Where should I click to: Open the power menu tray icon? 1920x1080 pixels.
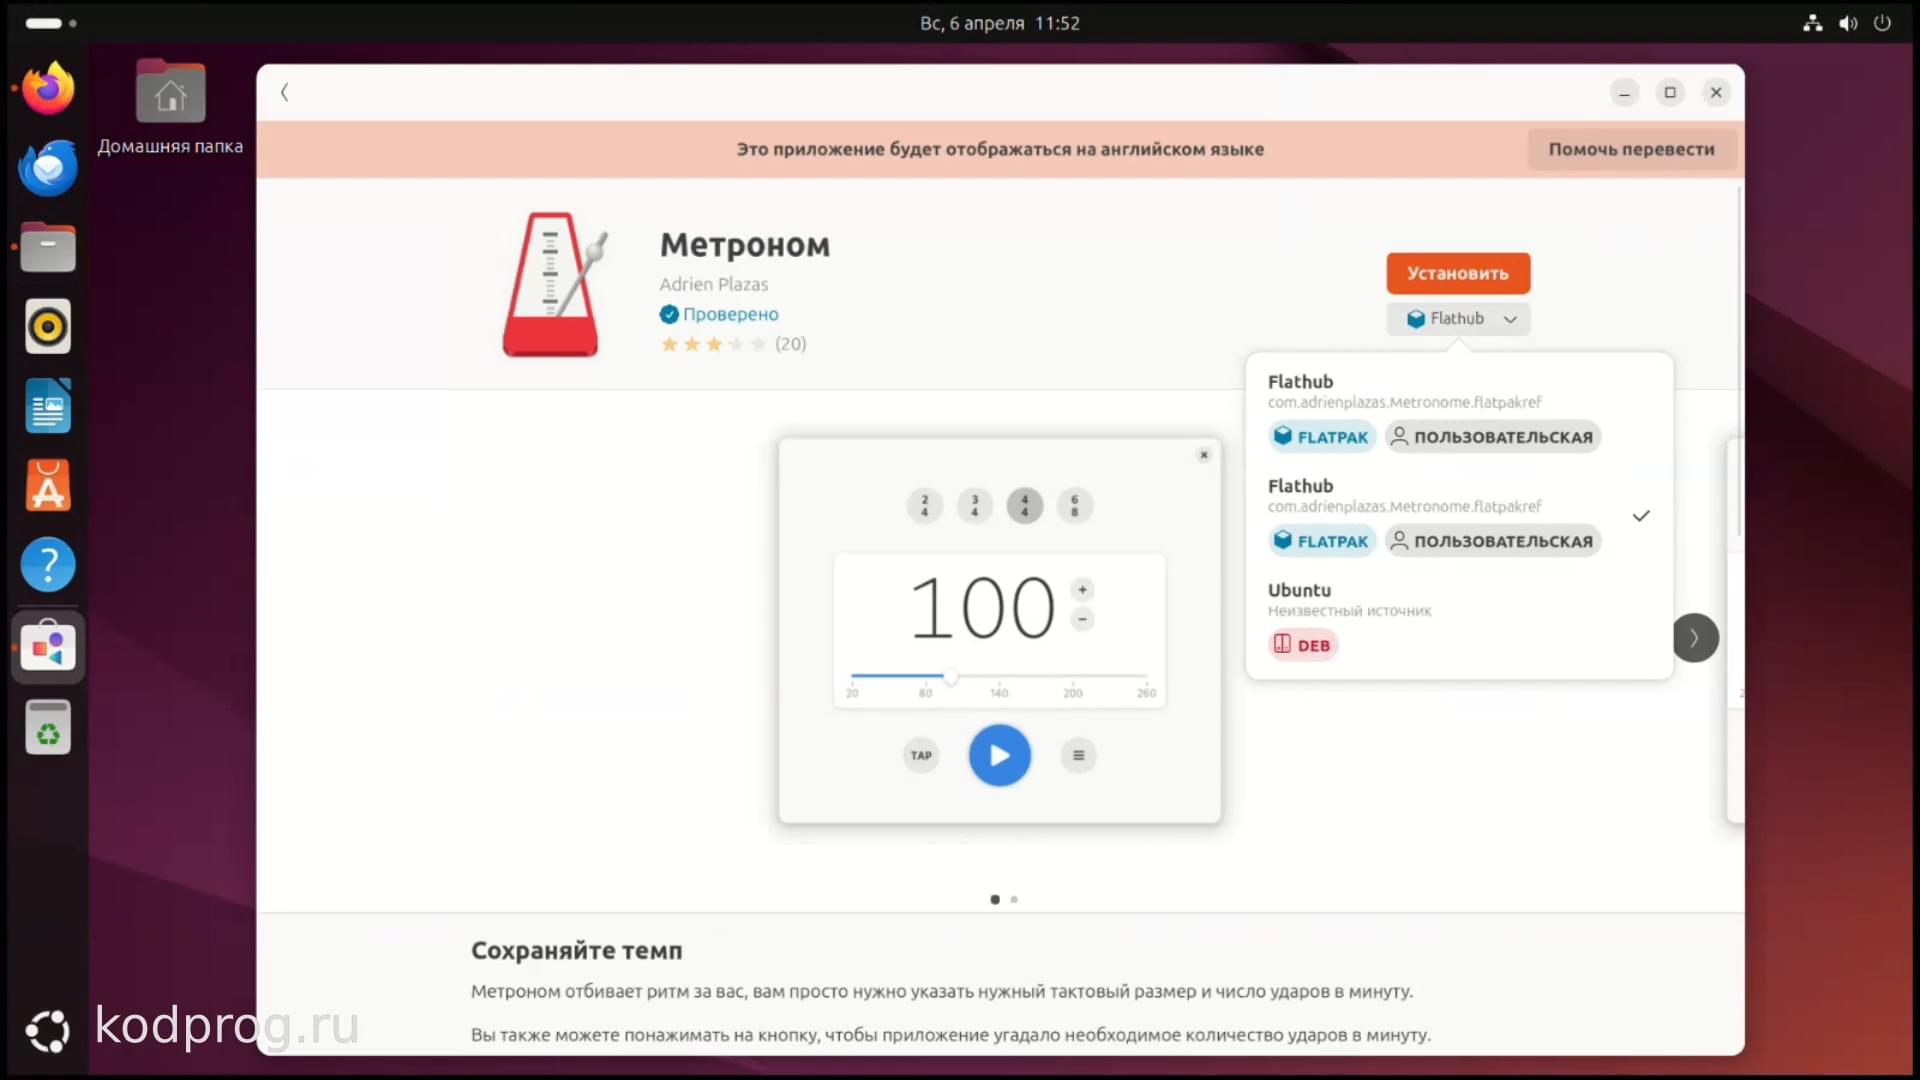[x=1882, y=23]
